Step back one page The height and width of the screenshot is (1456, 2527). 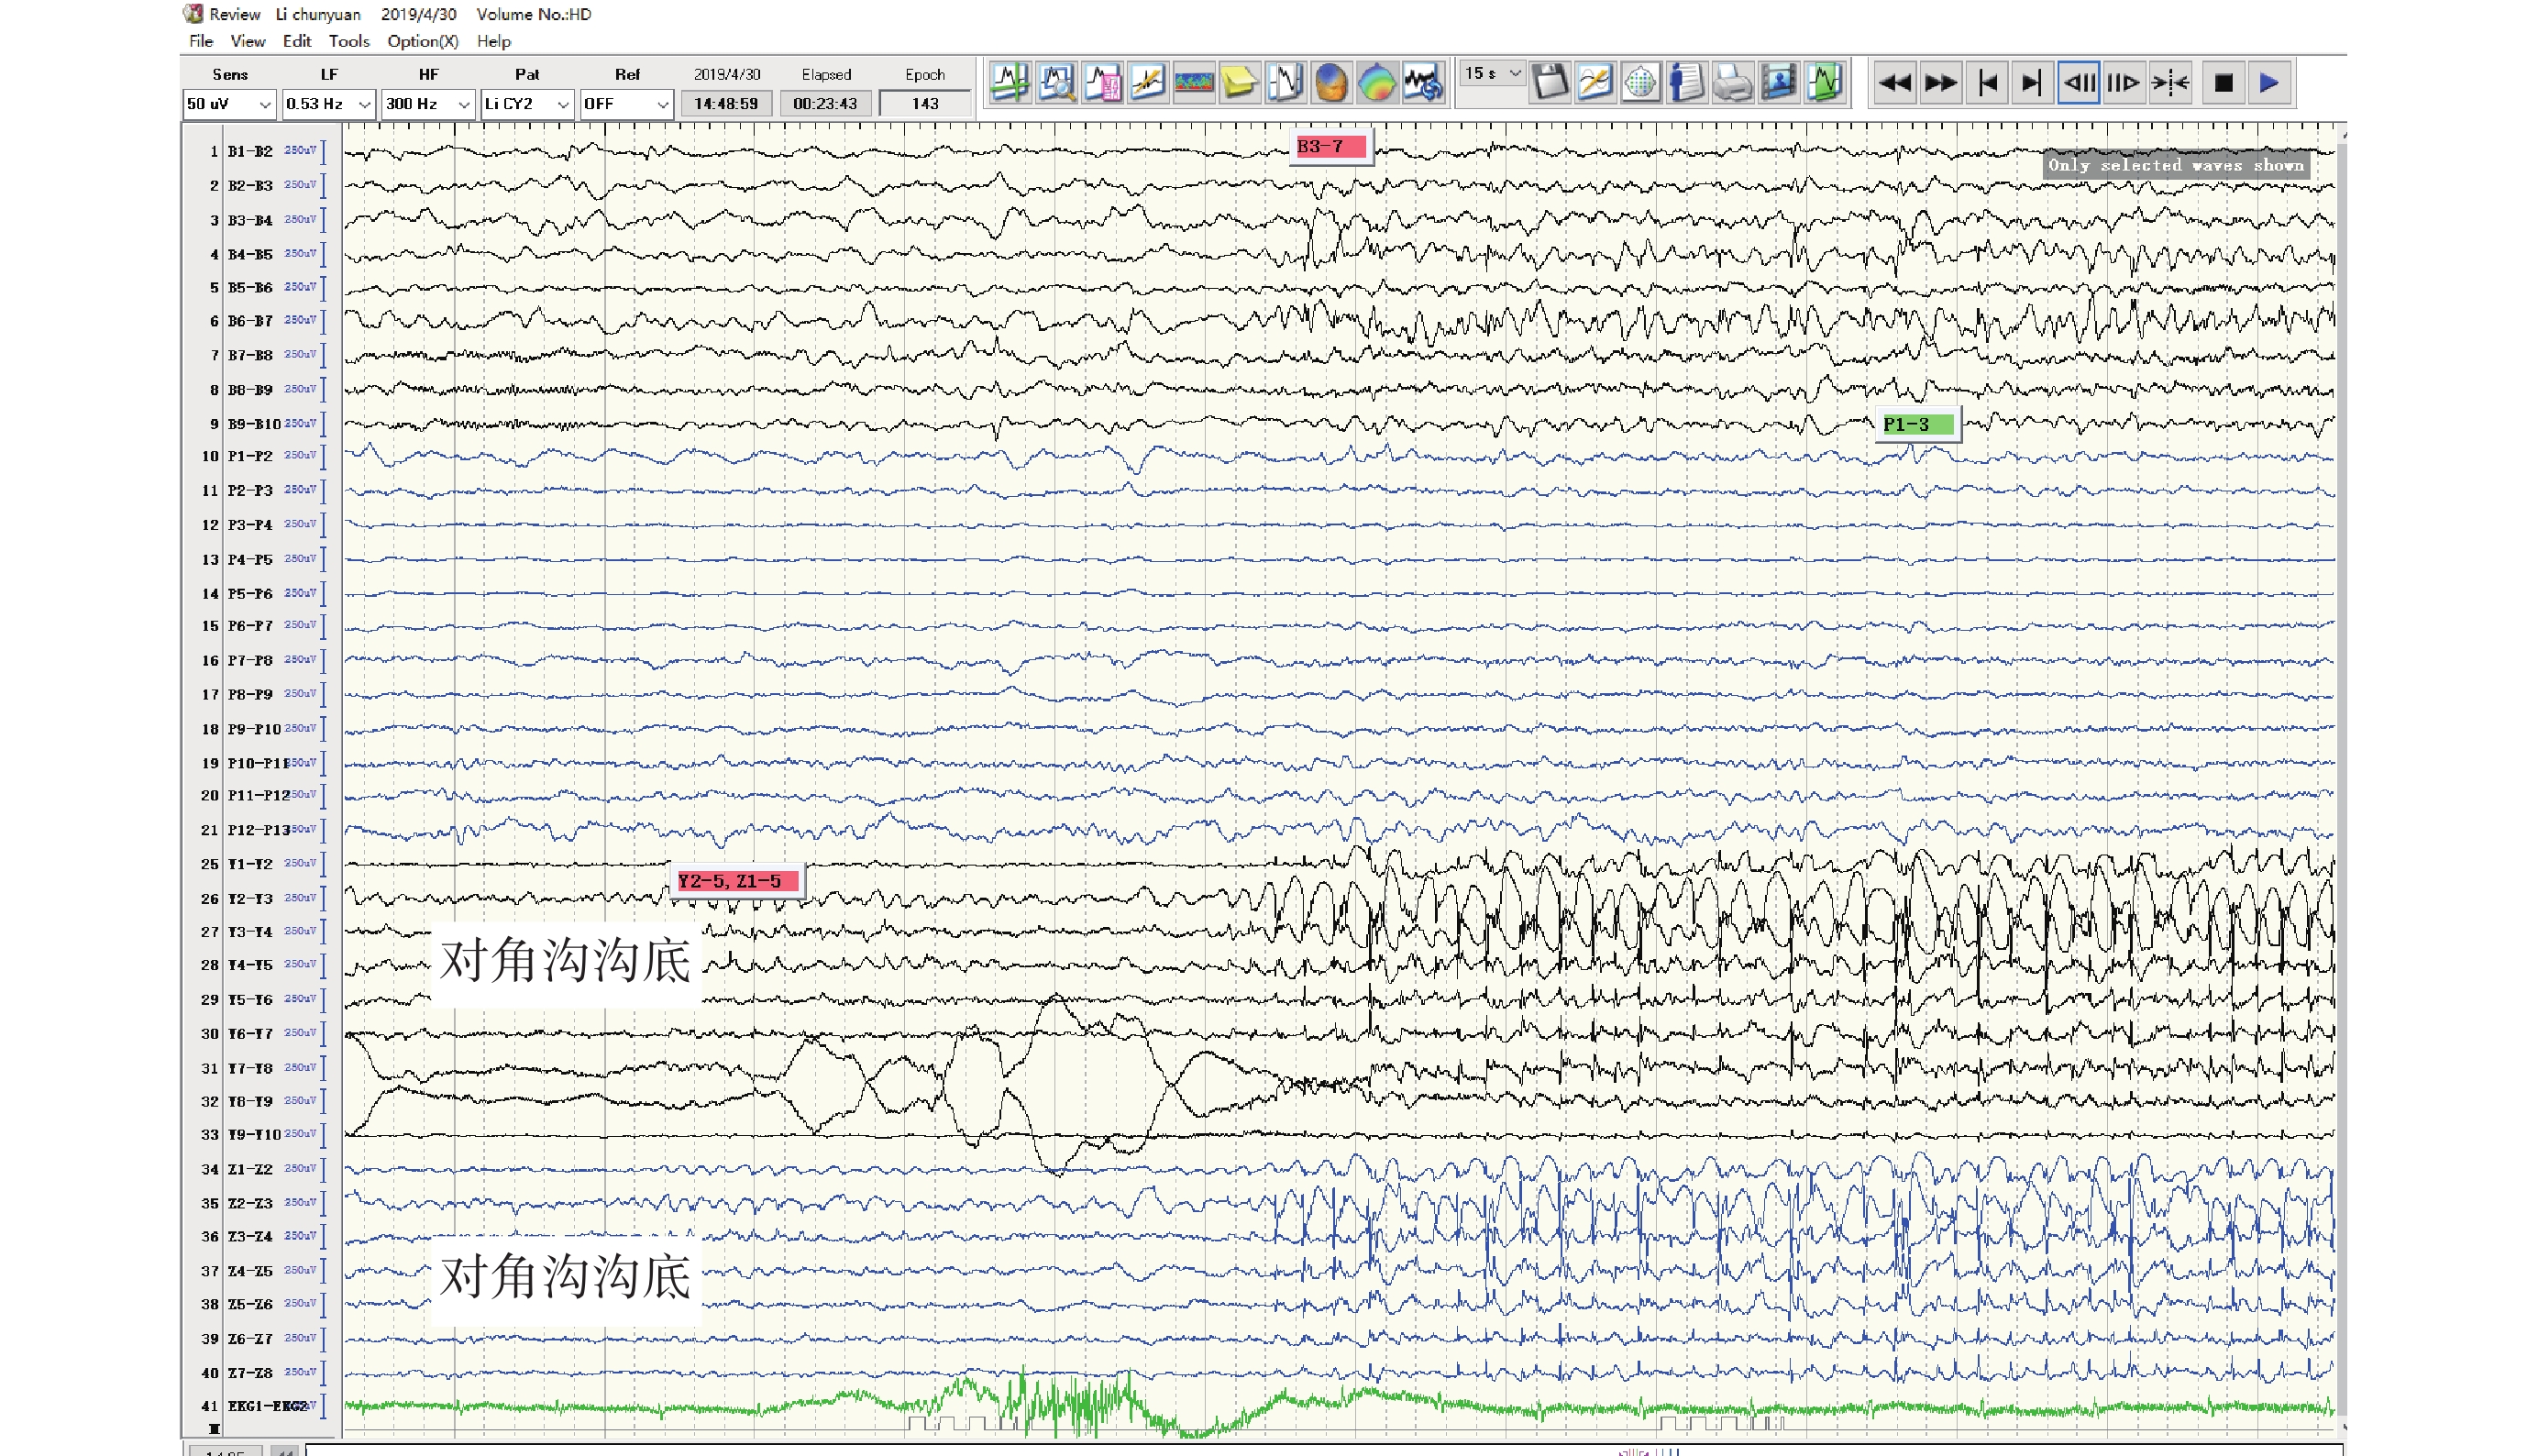tap(2080, 83)
